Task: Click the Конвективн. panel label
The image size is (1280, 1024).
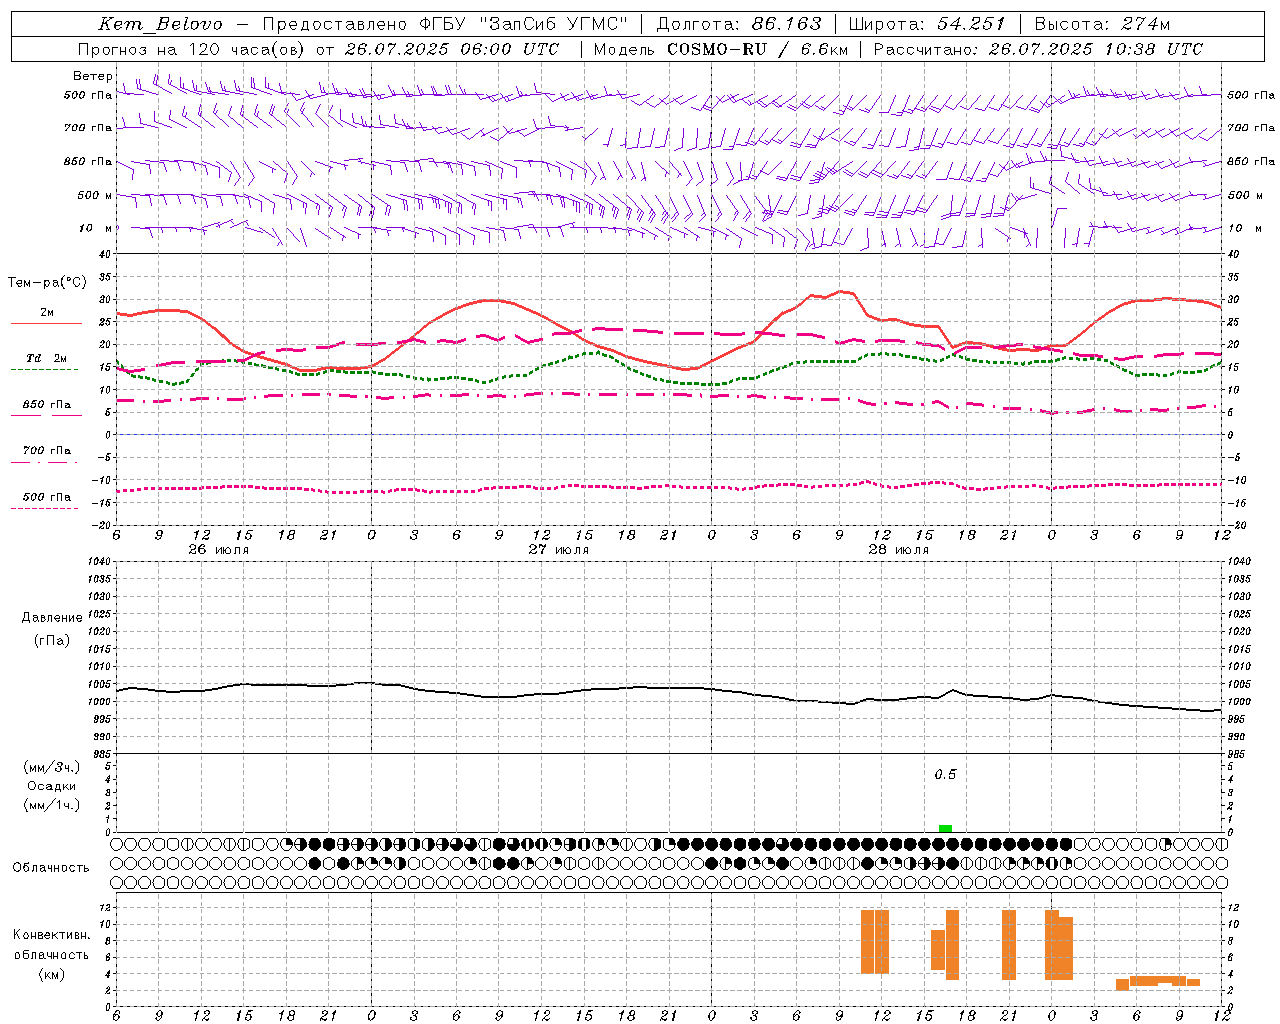Action: pyautogui.click(x=51, y=935)
